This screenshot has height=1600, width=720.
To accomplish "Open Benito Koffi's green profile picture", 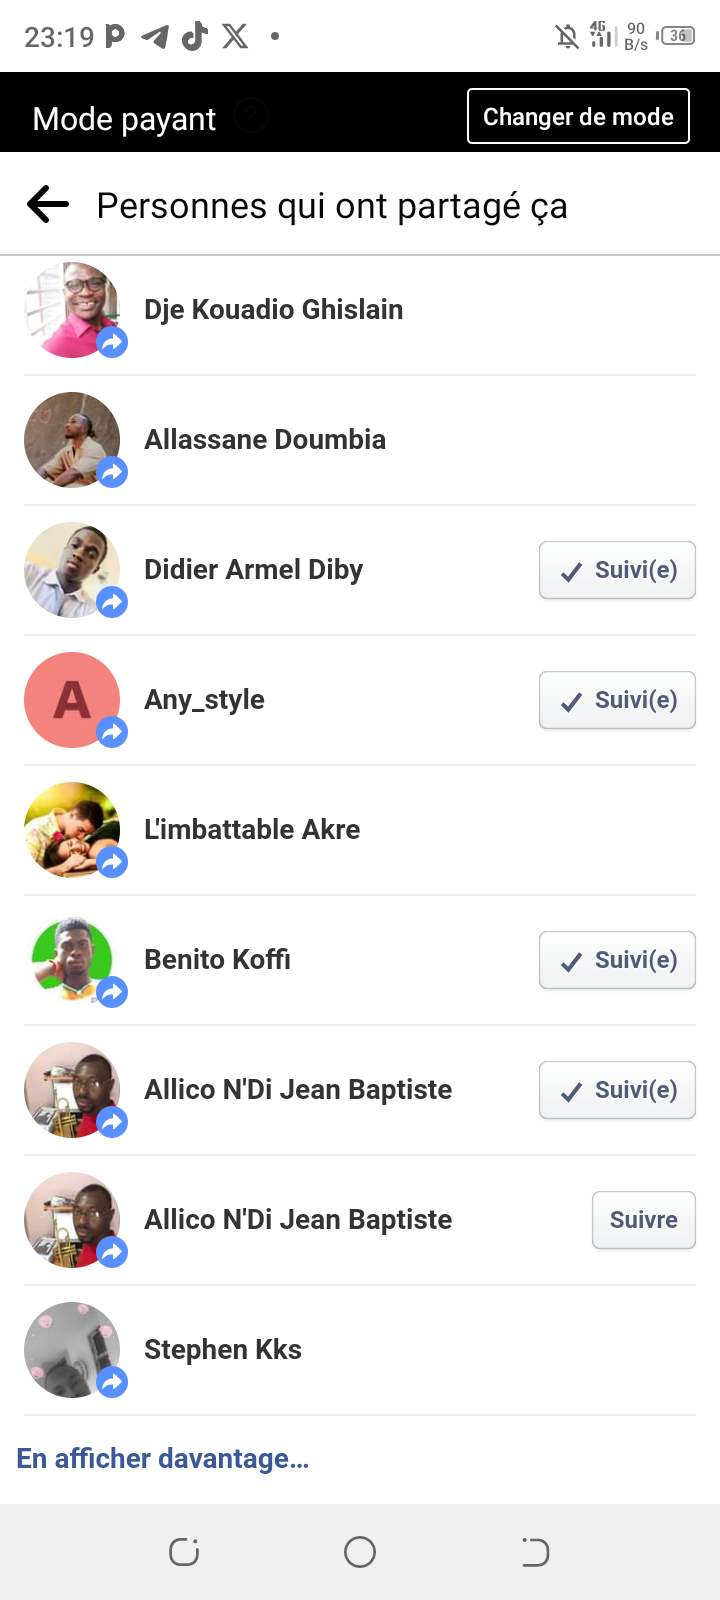I will click(71, 959).
